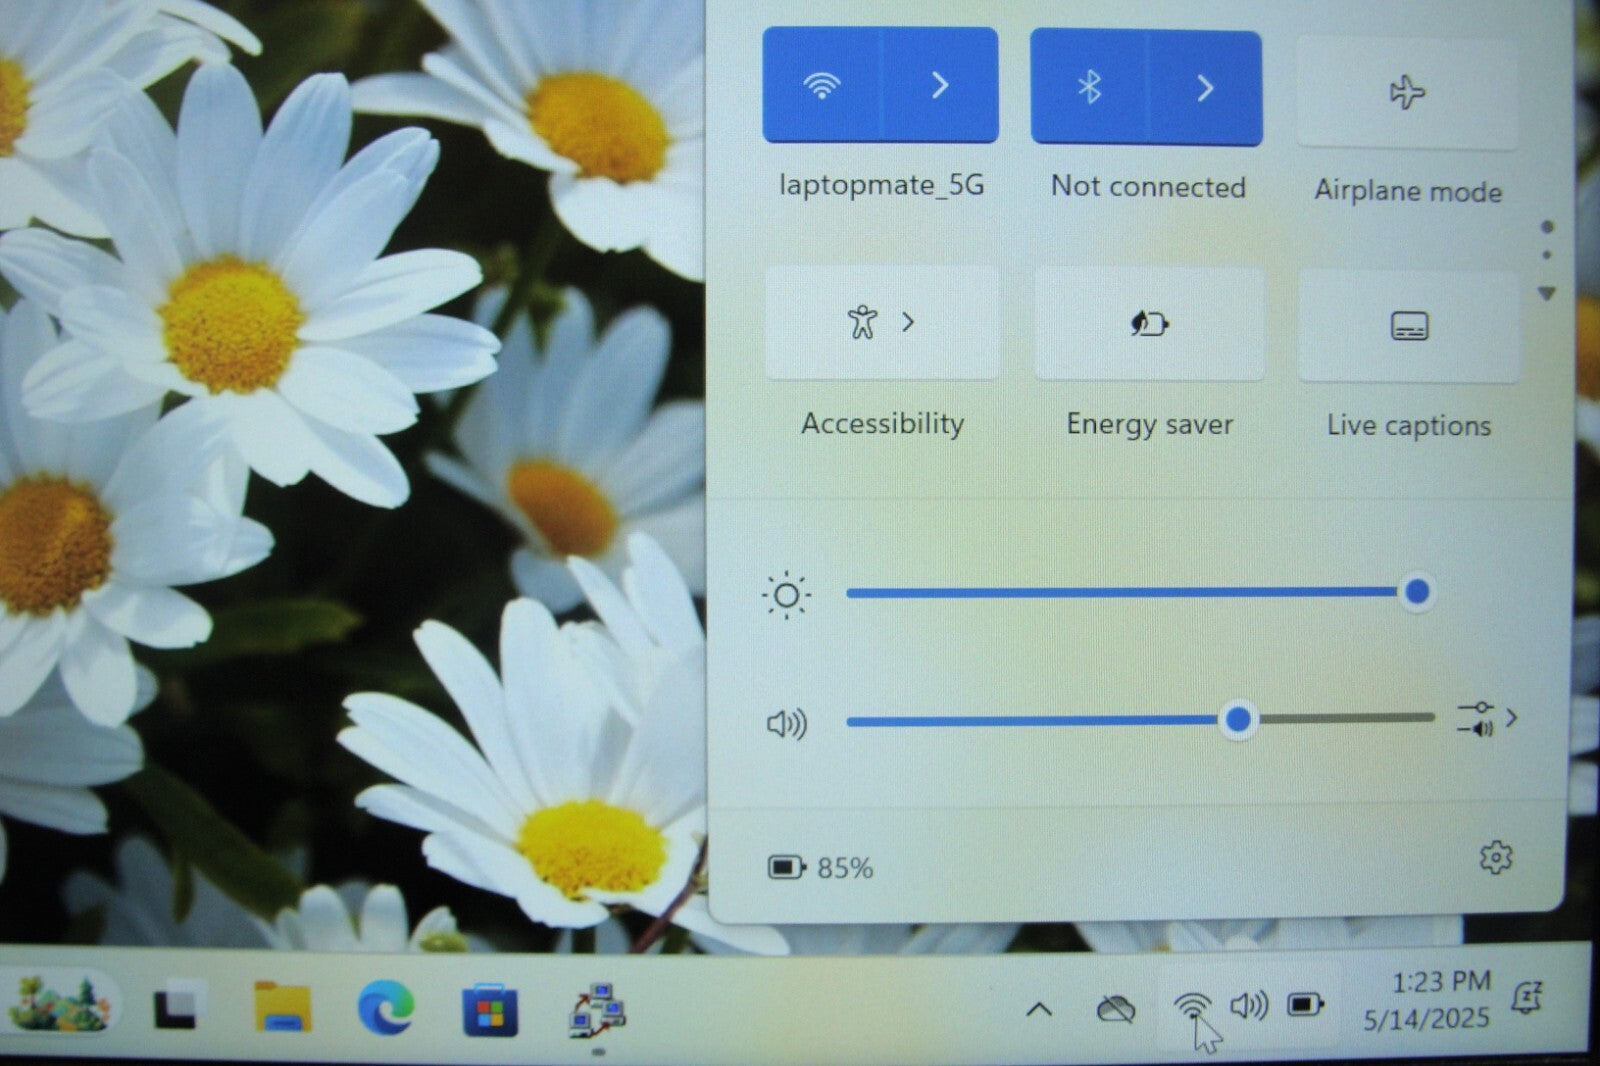Click the brightness slider handle
The image size is (1600, 1066).
(x=1416, y=592)
